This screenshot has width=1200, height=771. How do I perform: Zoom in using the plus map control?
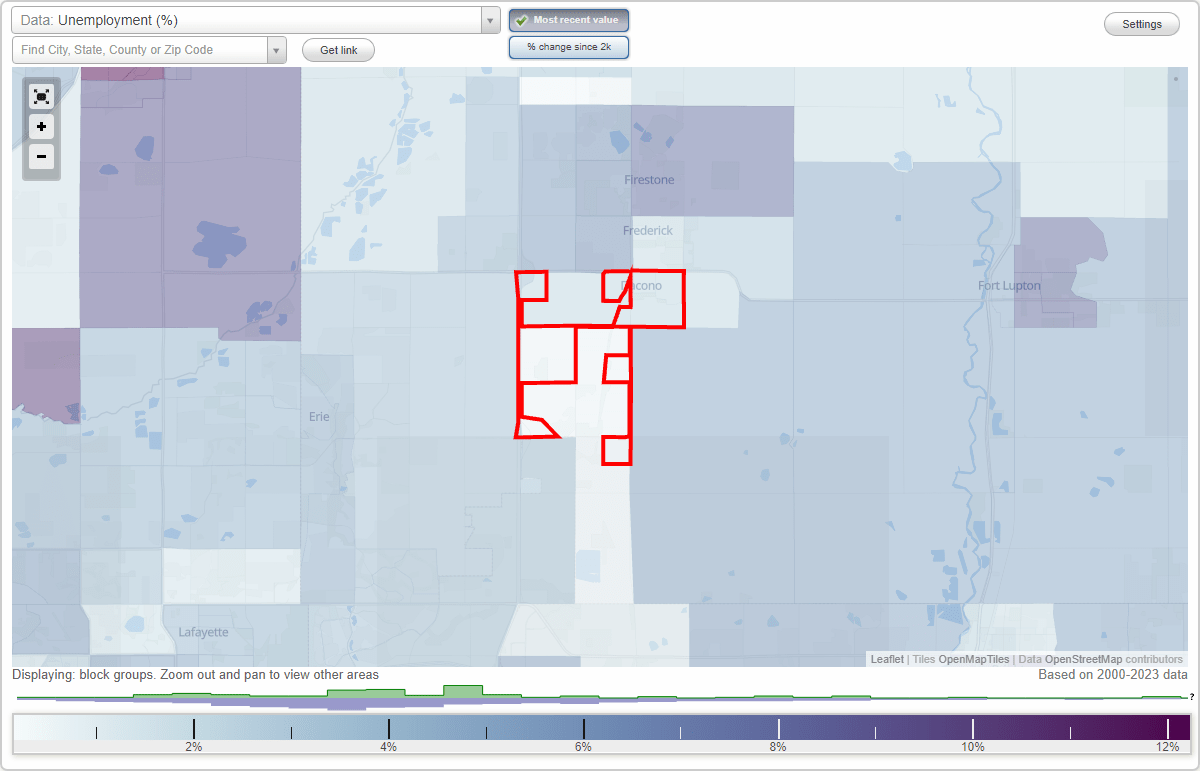click(x=41, y=127)
